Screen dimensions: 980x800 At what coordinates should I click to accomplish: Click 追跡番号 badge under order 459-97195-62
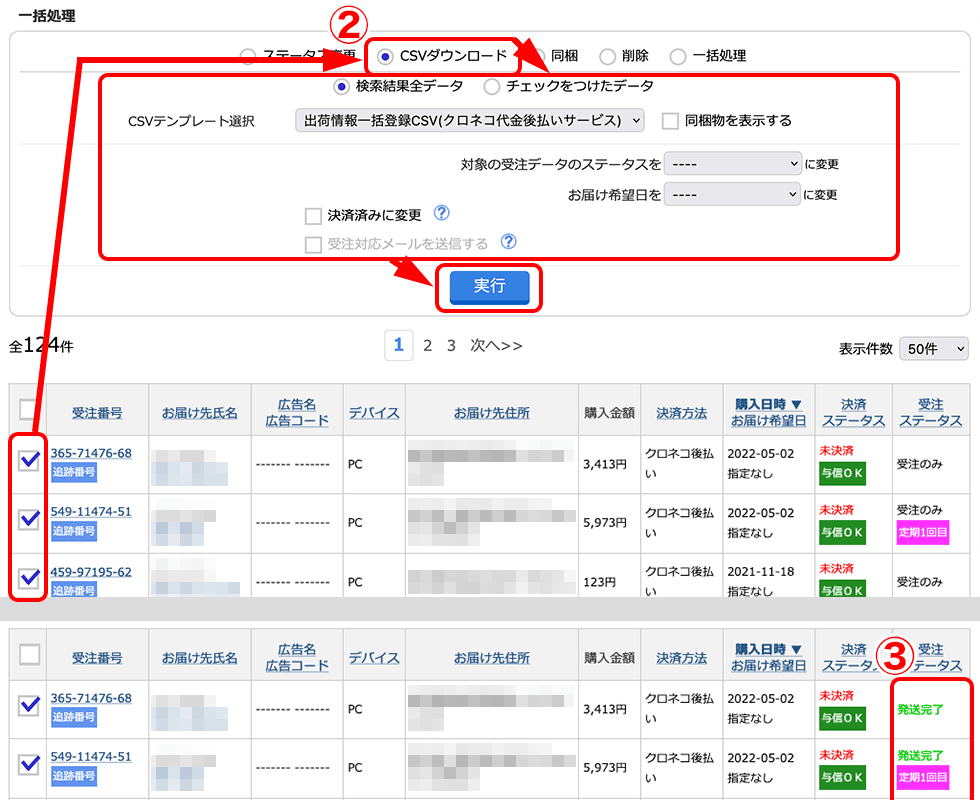(x=74, y=590)
